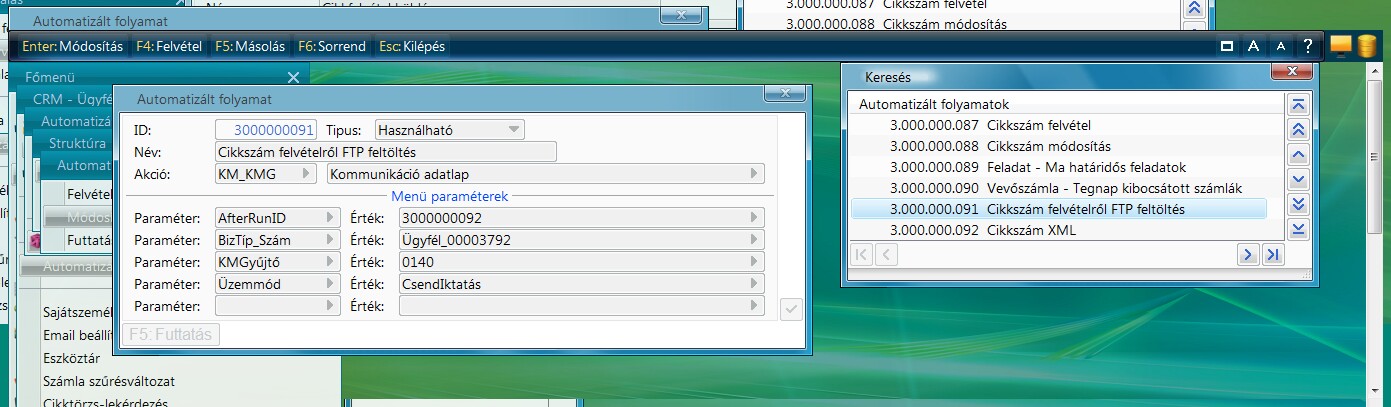Click the yellow monitor icon in toolbar

point(1341,46)
